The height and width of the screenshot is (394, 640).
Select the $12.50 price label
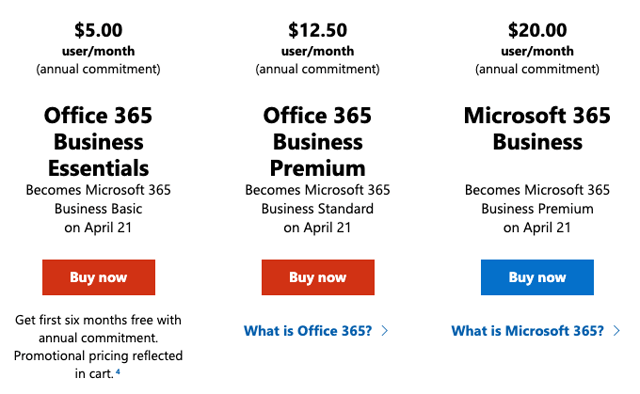pos(318,30)
